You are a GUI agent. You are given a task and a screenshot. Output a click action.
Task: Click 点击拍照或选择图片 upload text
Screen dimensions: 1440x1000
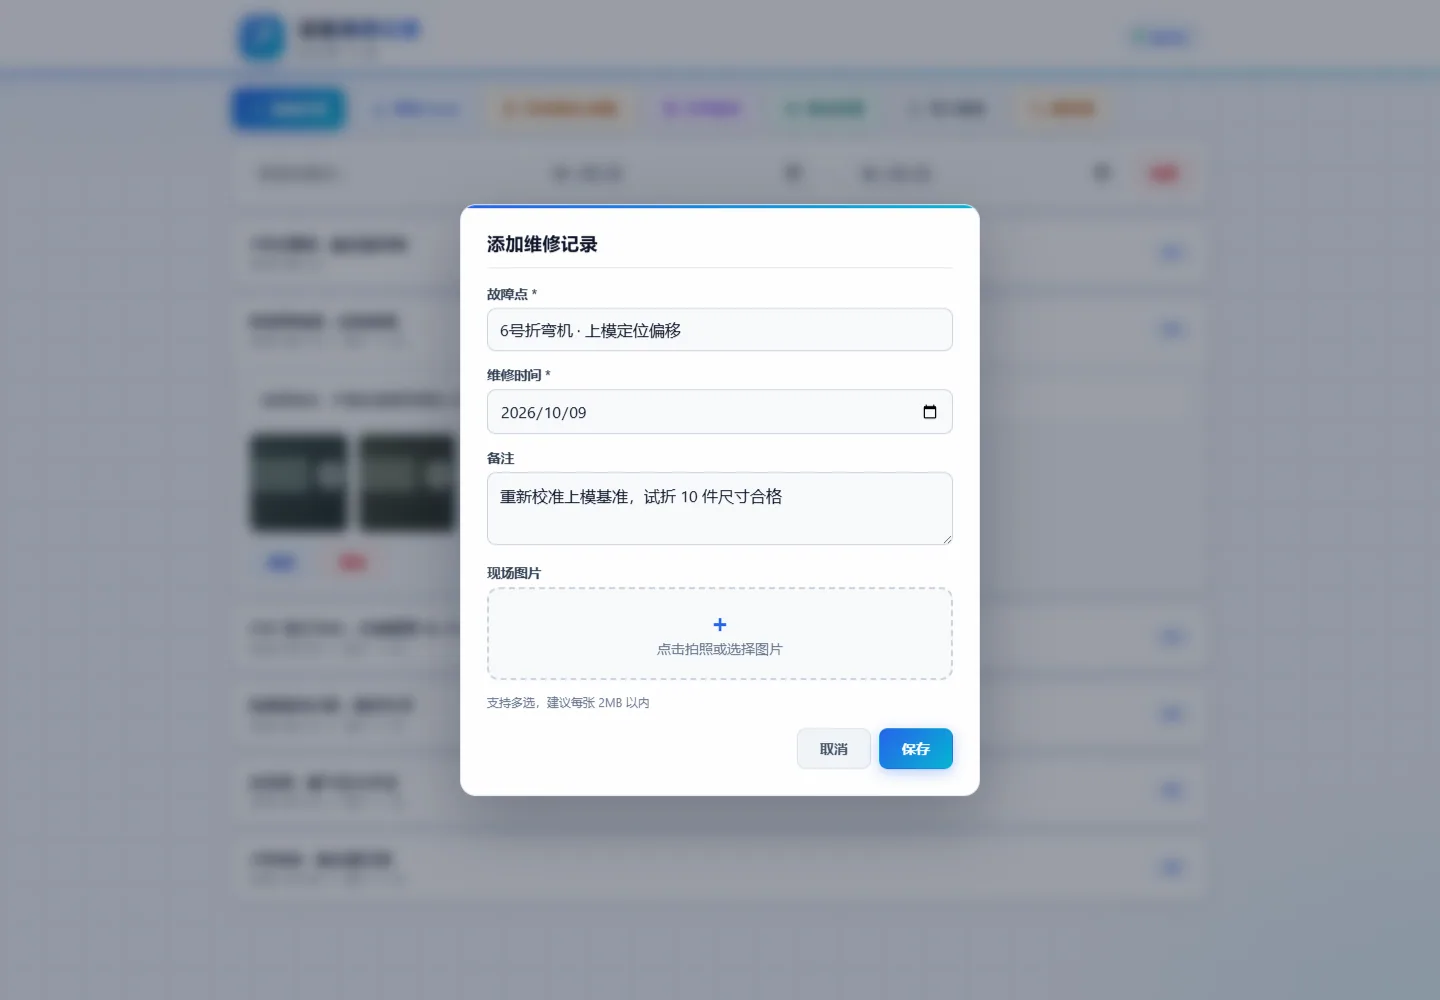tap(719, 649)
